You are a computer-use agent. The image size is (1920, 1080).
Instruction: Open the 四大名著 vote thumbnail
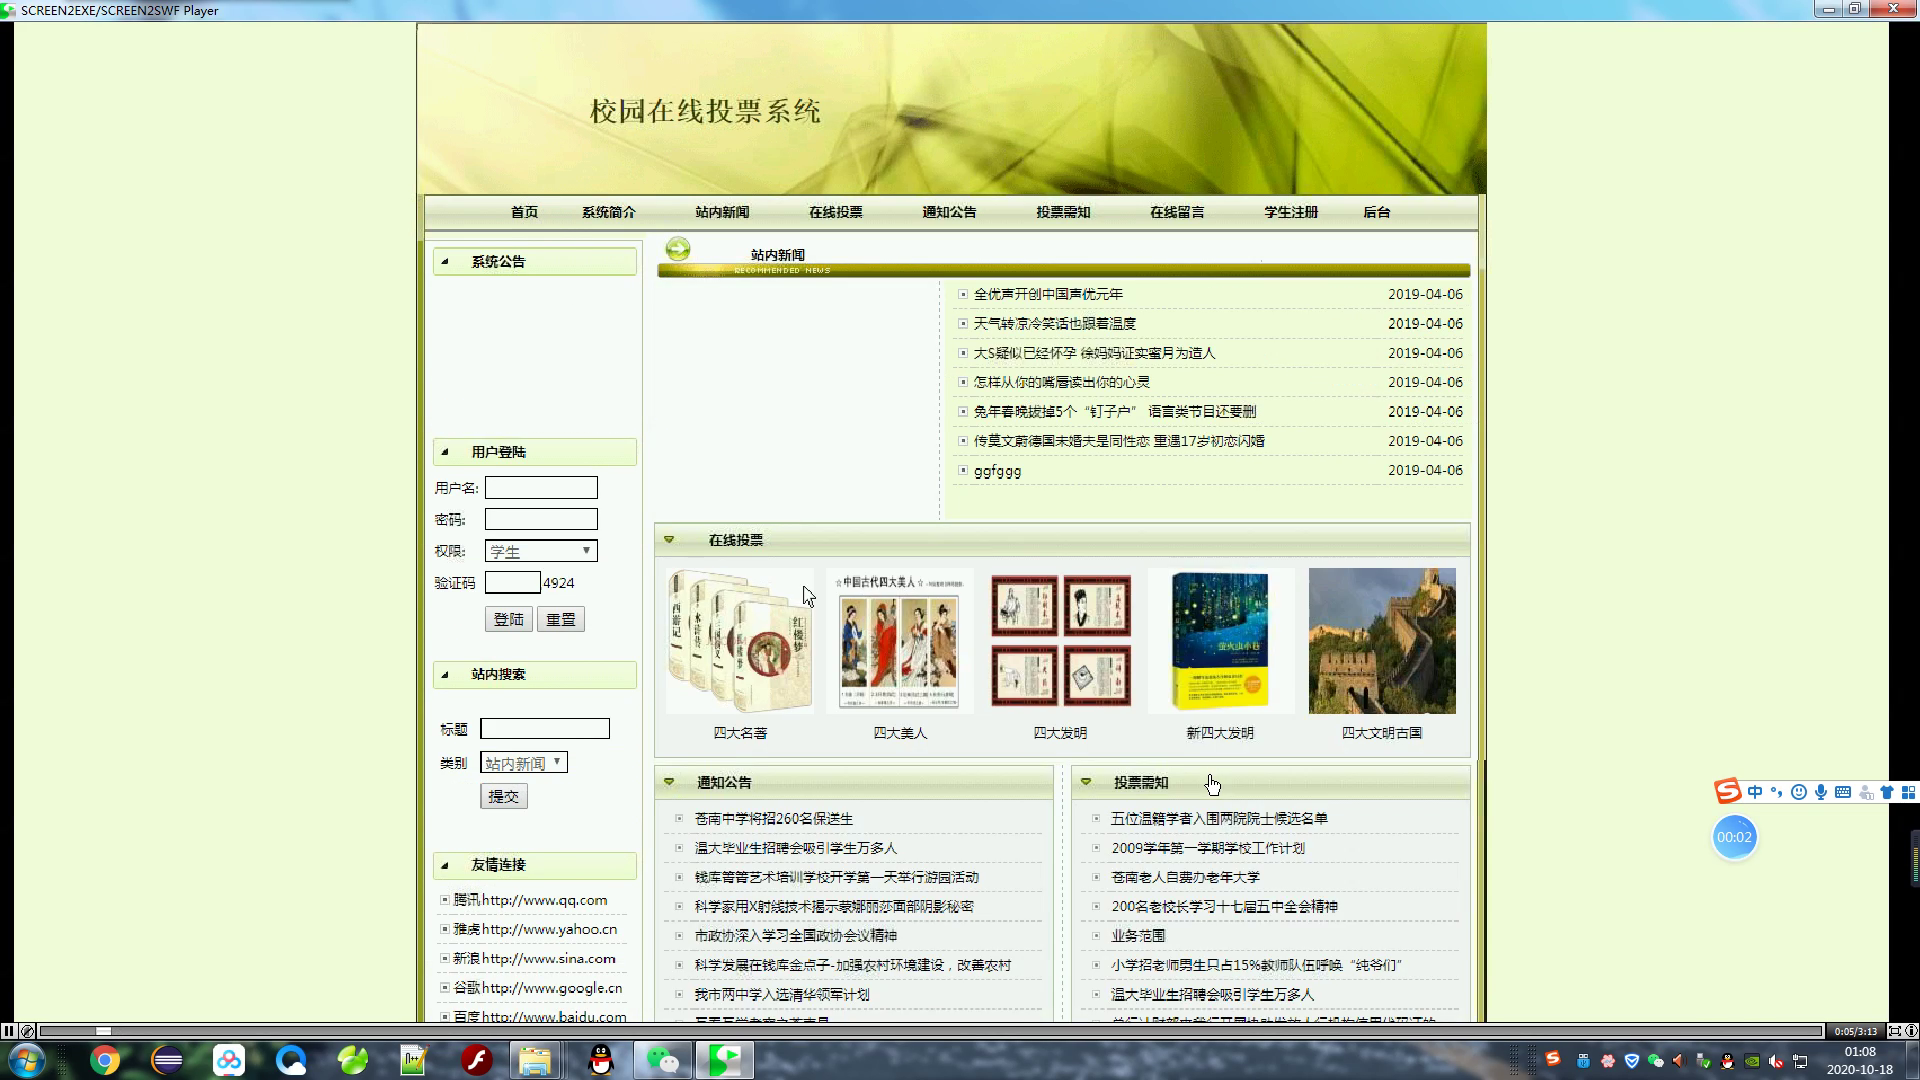[x=740, y=641]
